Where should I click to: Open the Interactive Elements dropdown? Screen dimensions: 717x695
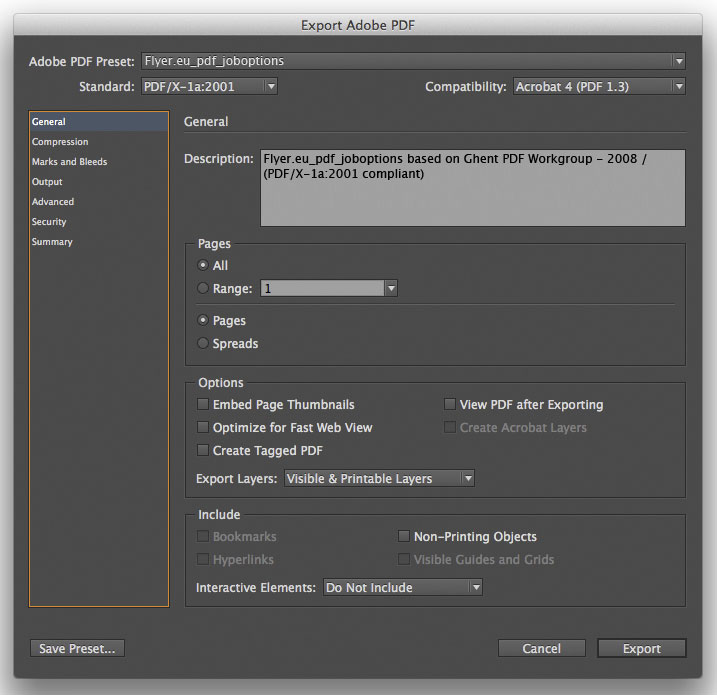pos(403,588)
